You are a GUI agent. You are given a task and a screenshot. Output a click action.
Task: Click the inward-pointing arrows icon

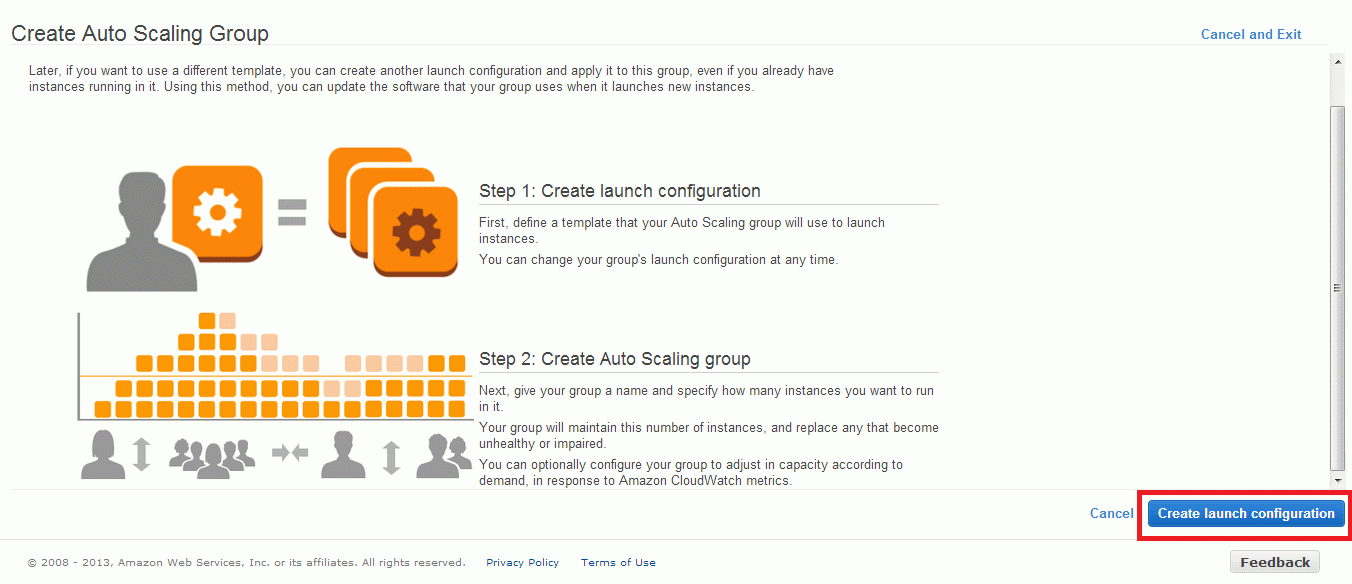pyautogui.click(x=290, y=453)
